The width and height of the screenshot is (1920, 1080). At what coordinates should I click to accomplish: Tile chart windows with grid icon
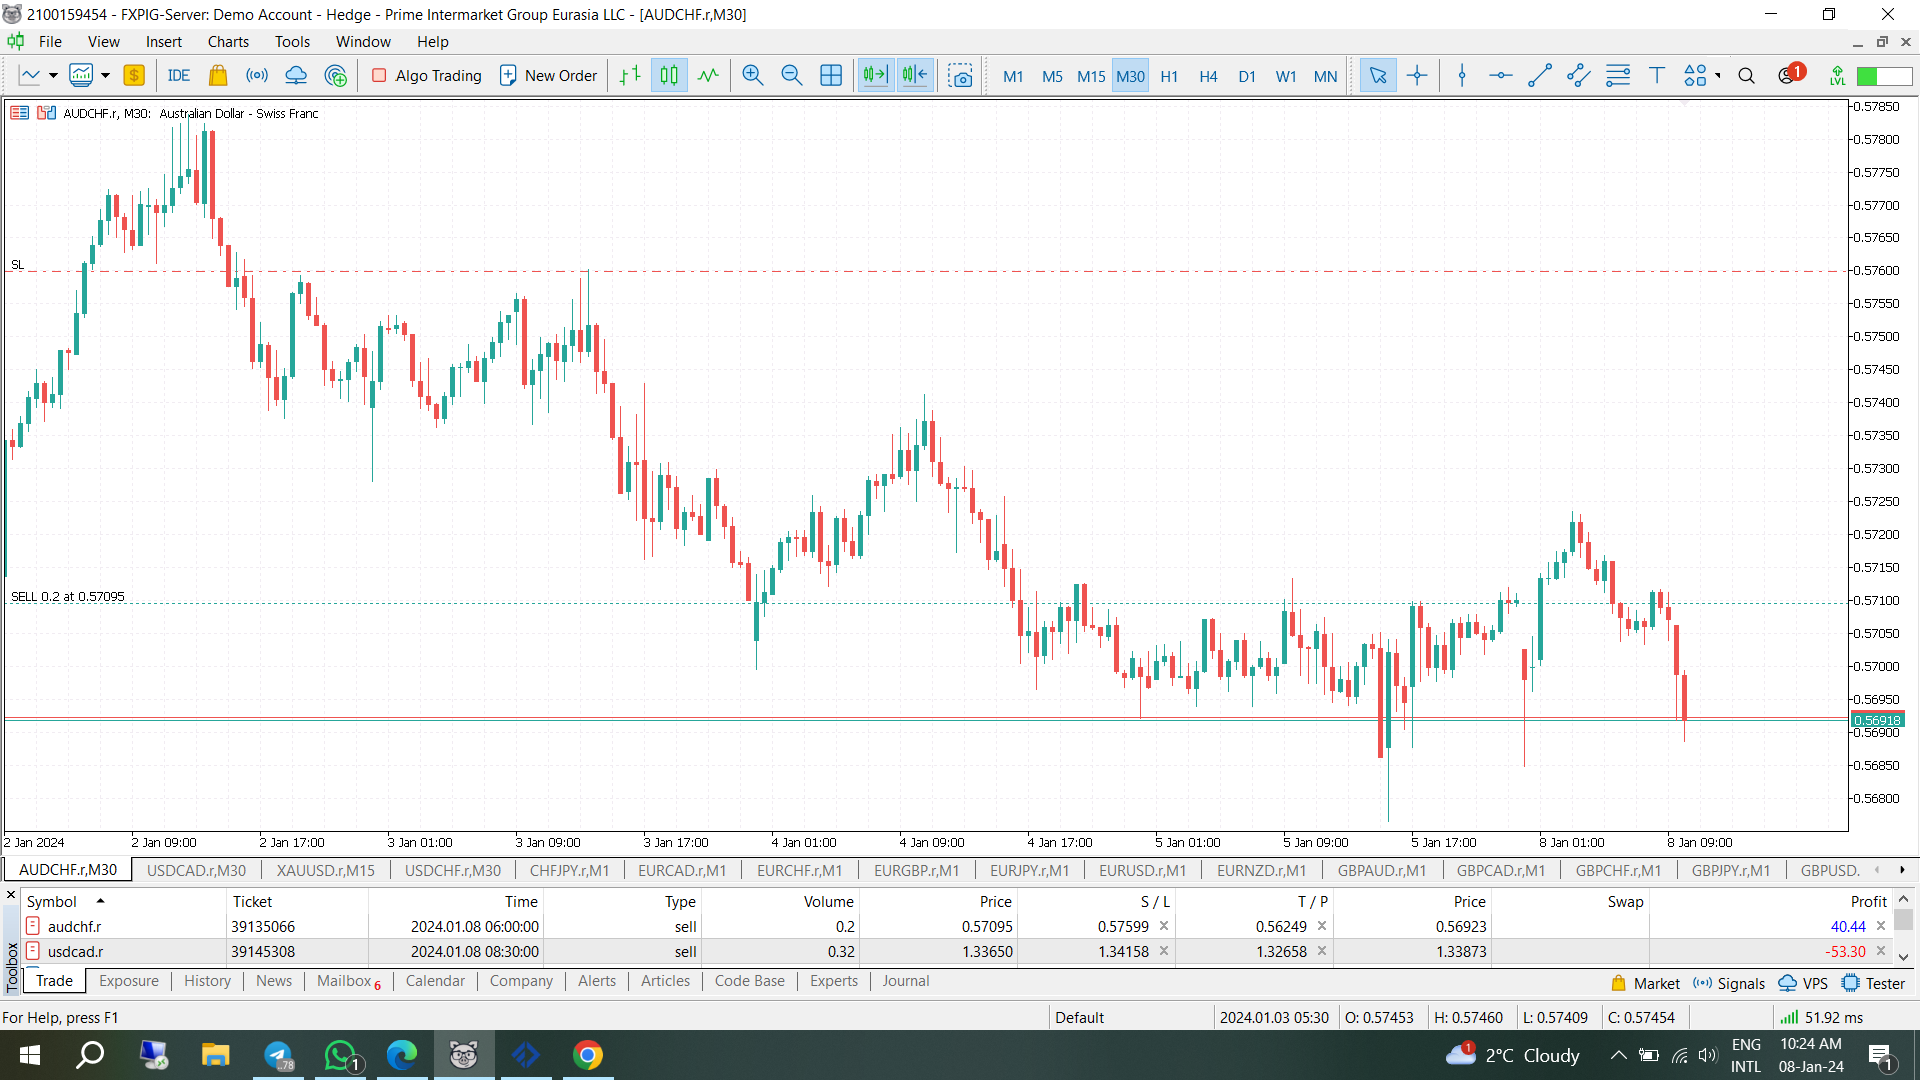click(831, 75)
